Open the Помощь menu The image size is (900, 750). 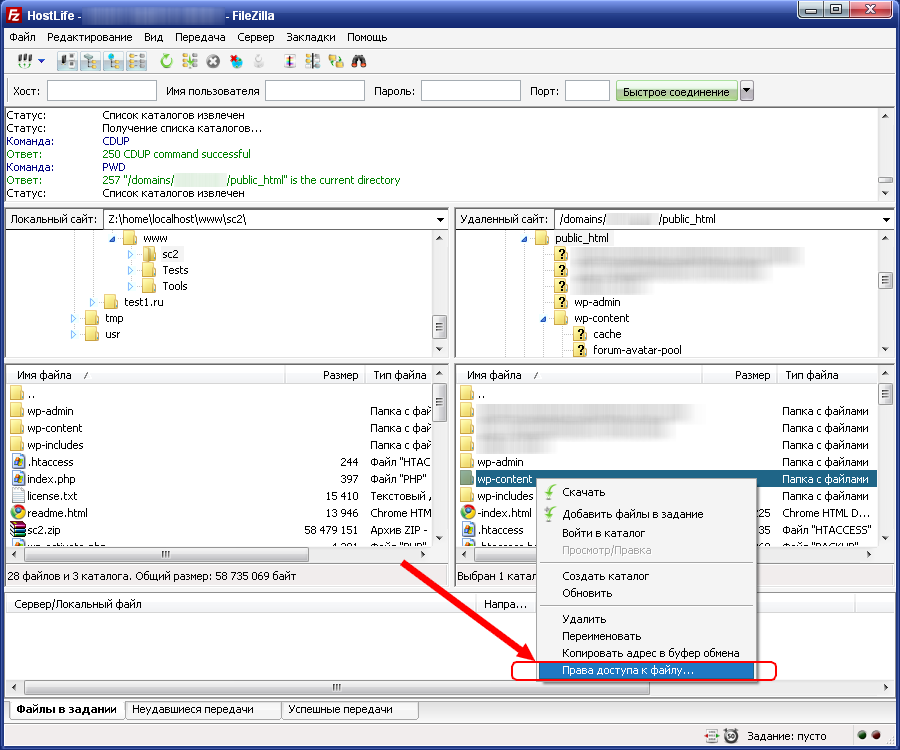(367, 37)
